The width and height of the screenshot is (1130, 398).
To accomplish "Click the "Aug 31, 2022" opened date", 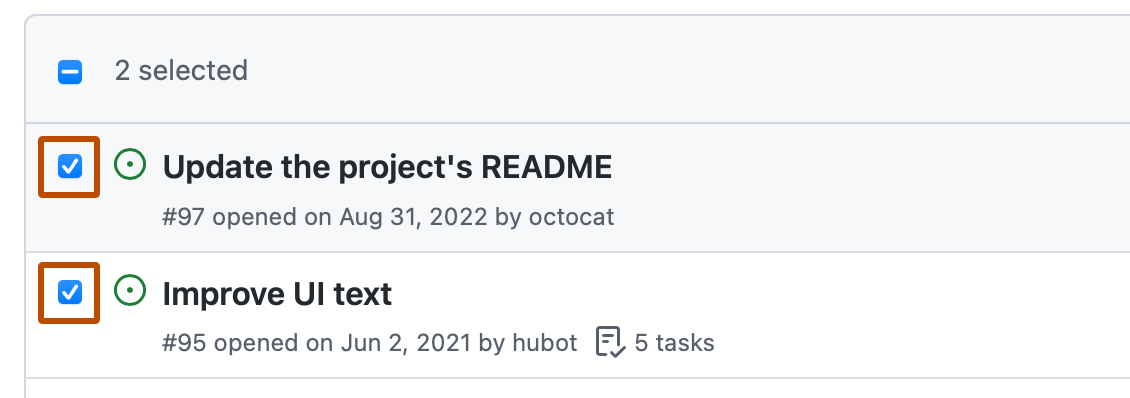I will pos(414,217).
